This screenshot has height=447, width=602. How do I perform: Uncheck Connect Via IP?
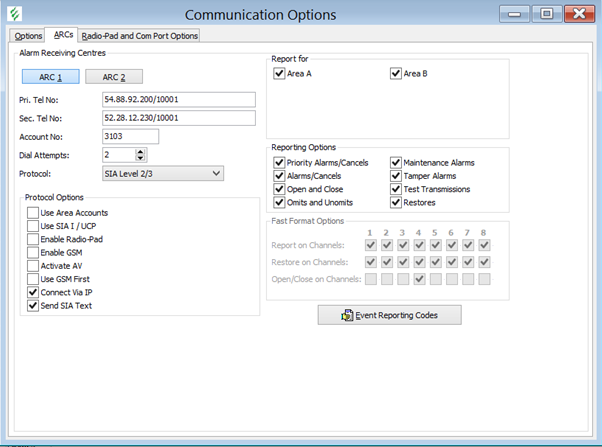coord(33,291)
